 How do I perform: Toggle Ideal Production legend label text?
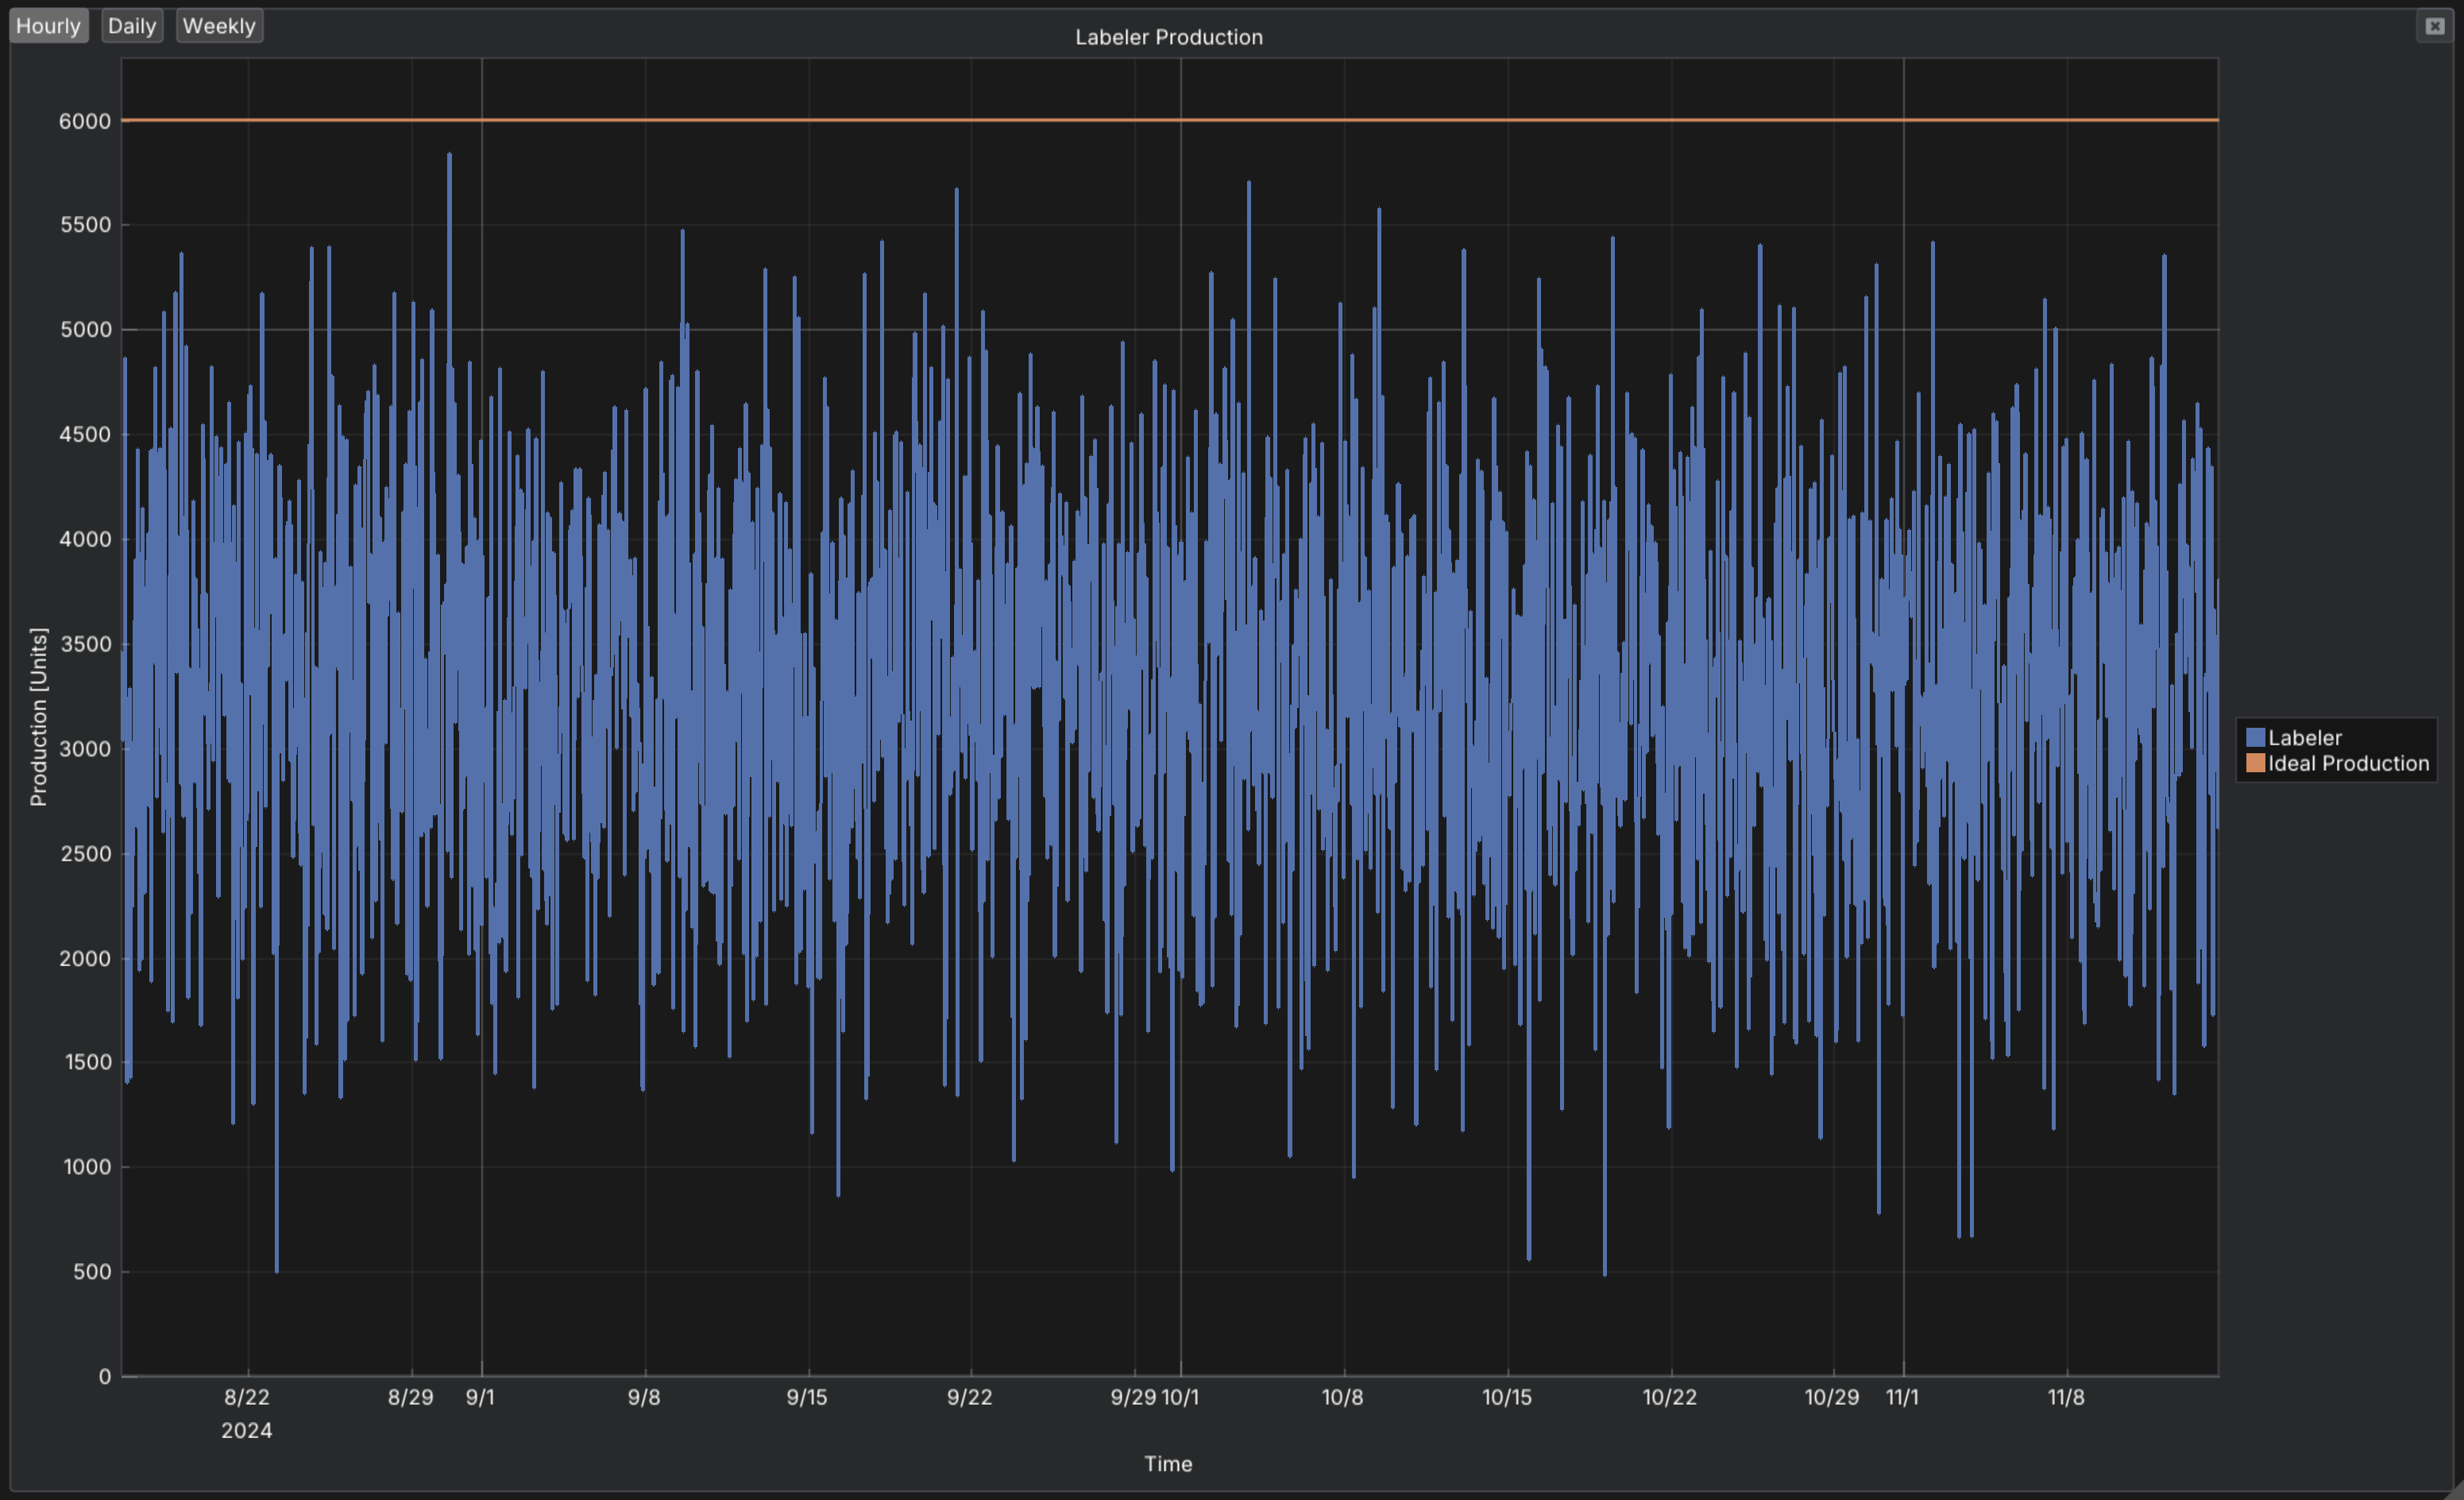point(2348,764)
